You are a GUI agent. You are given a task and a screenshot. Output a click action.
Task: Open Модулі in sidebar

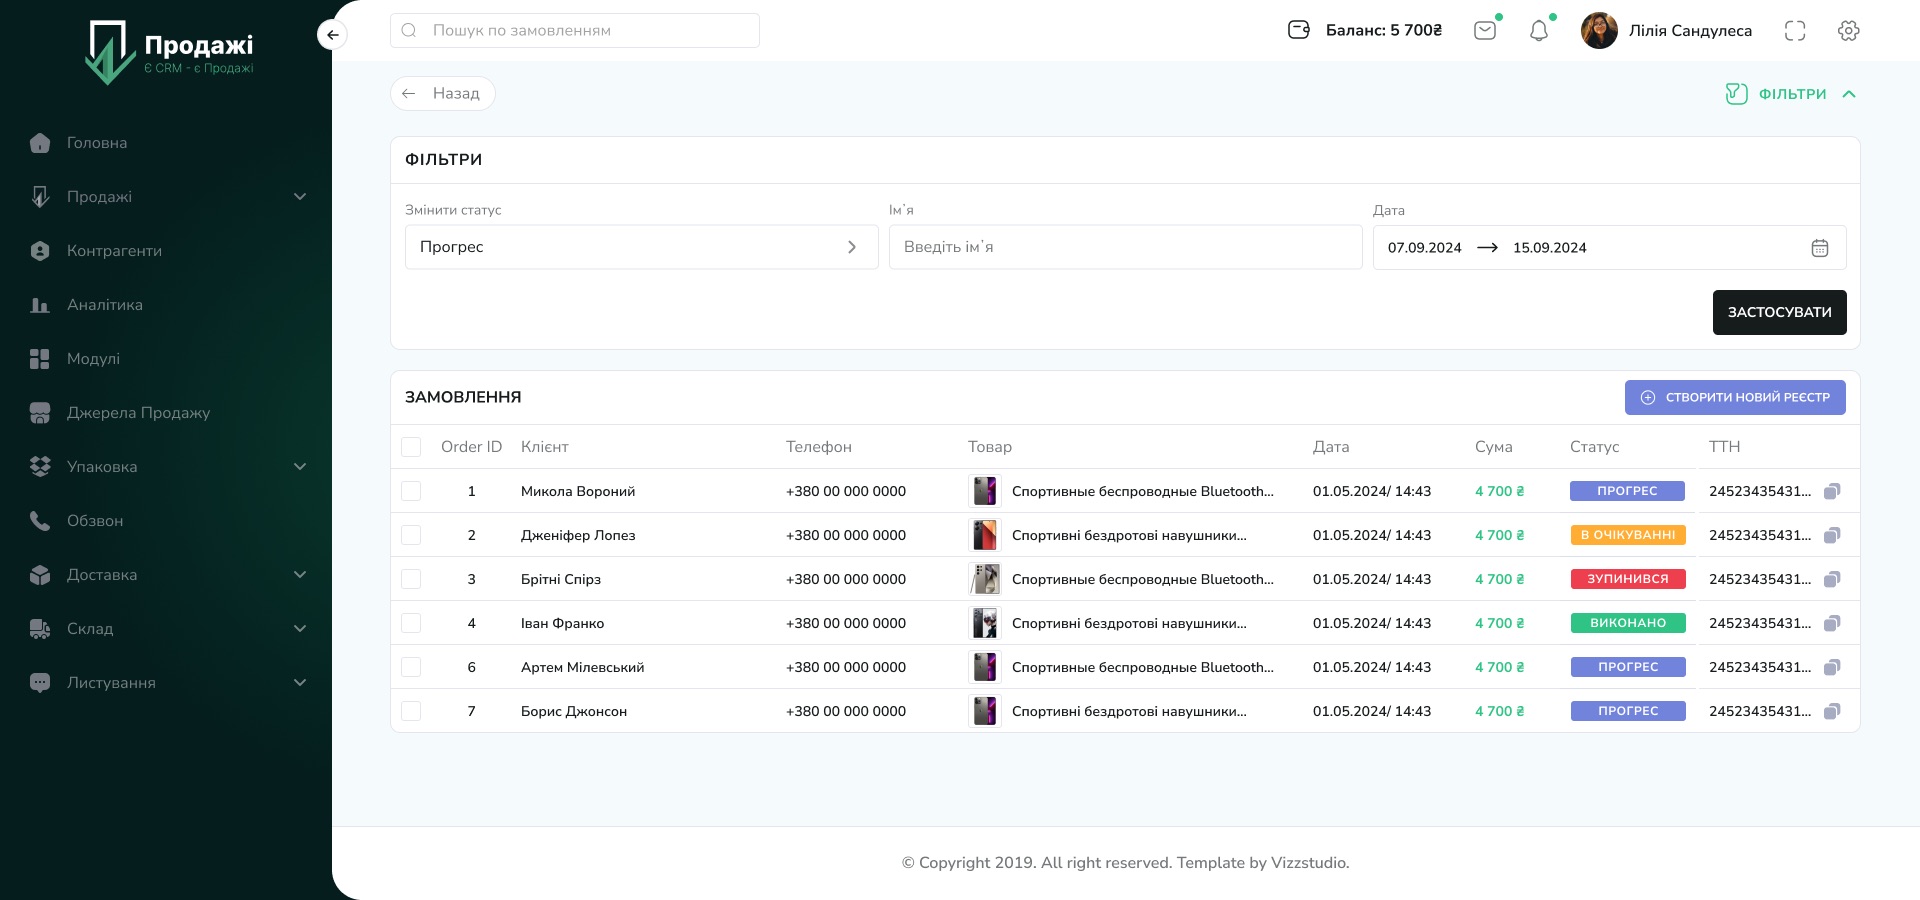(x=93, y=359)
